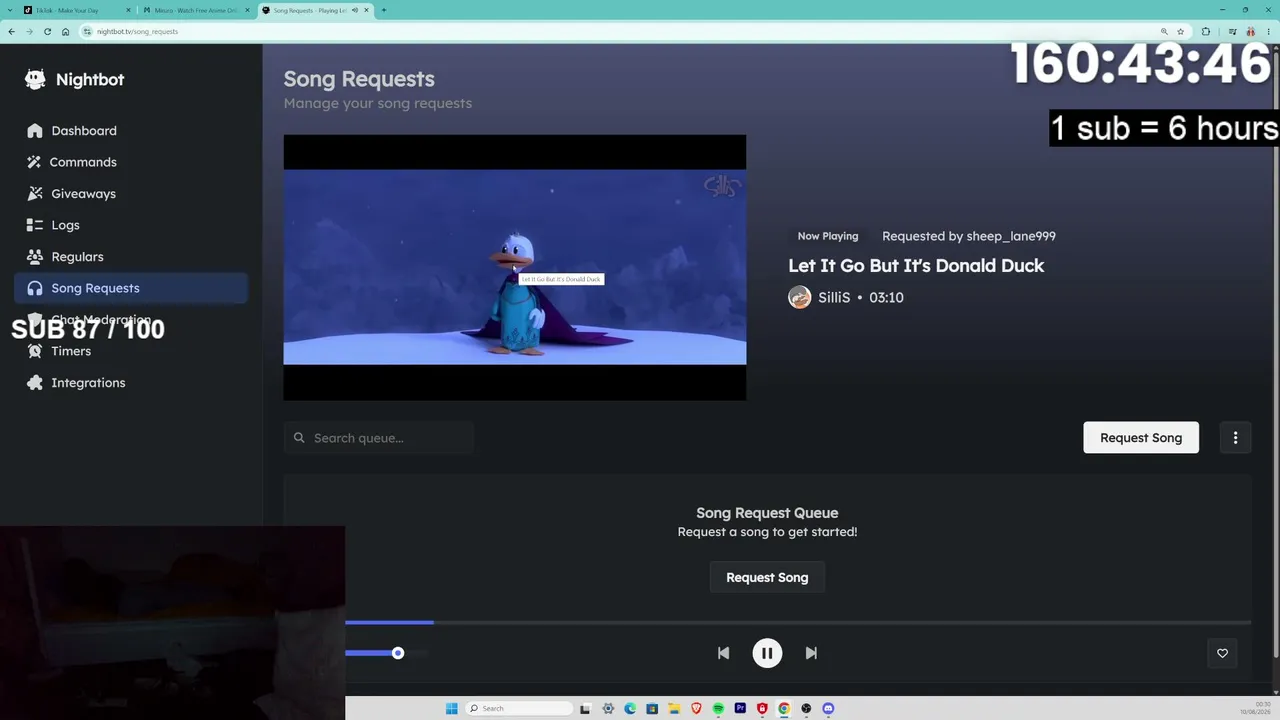Screen dimensions: 1280x720
Task: Select Song Requests in the sidebar
Action: coord(131,288)
